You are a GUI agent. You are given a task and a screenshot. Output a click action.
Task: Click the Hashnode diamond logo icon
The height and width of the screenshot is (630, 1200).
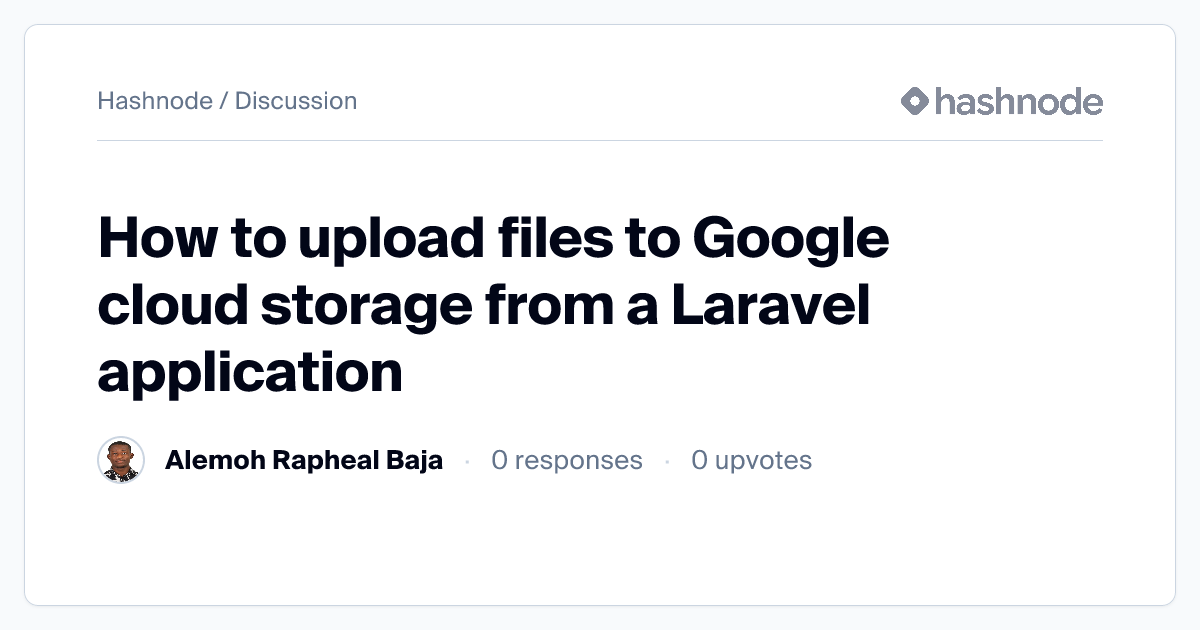915,101
